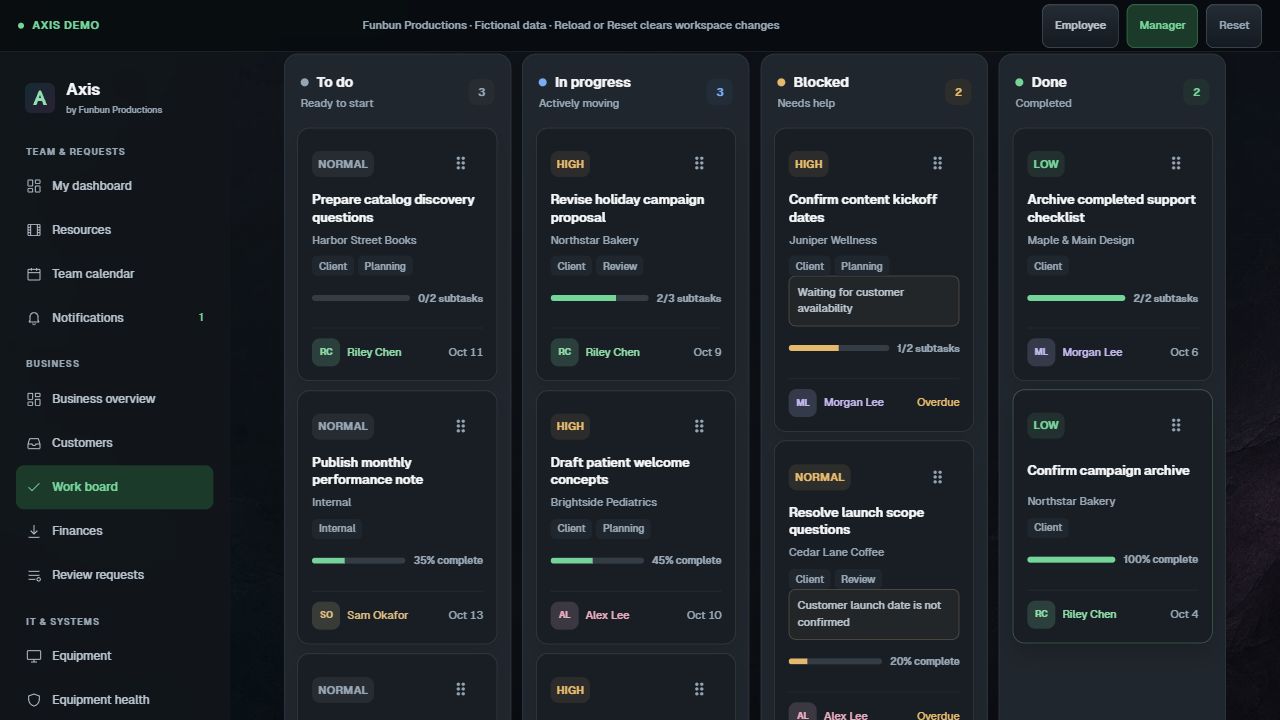Click 'Waiting for customer availability' note
Image resolution: width=1280 pixels, height=720 pixels.
pyautogui.click(x=874, y=301)
